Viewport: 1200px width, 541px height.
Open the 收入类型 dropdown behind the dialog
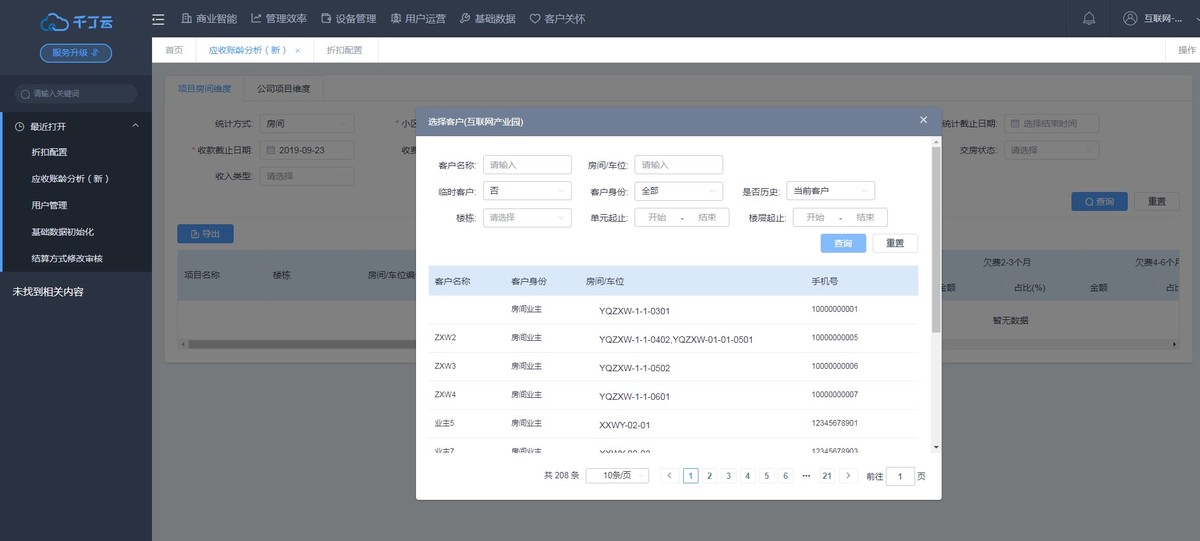307,176
